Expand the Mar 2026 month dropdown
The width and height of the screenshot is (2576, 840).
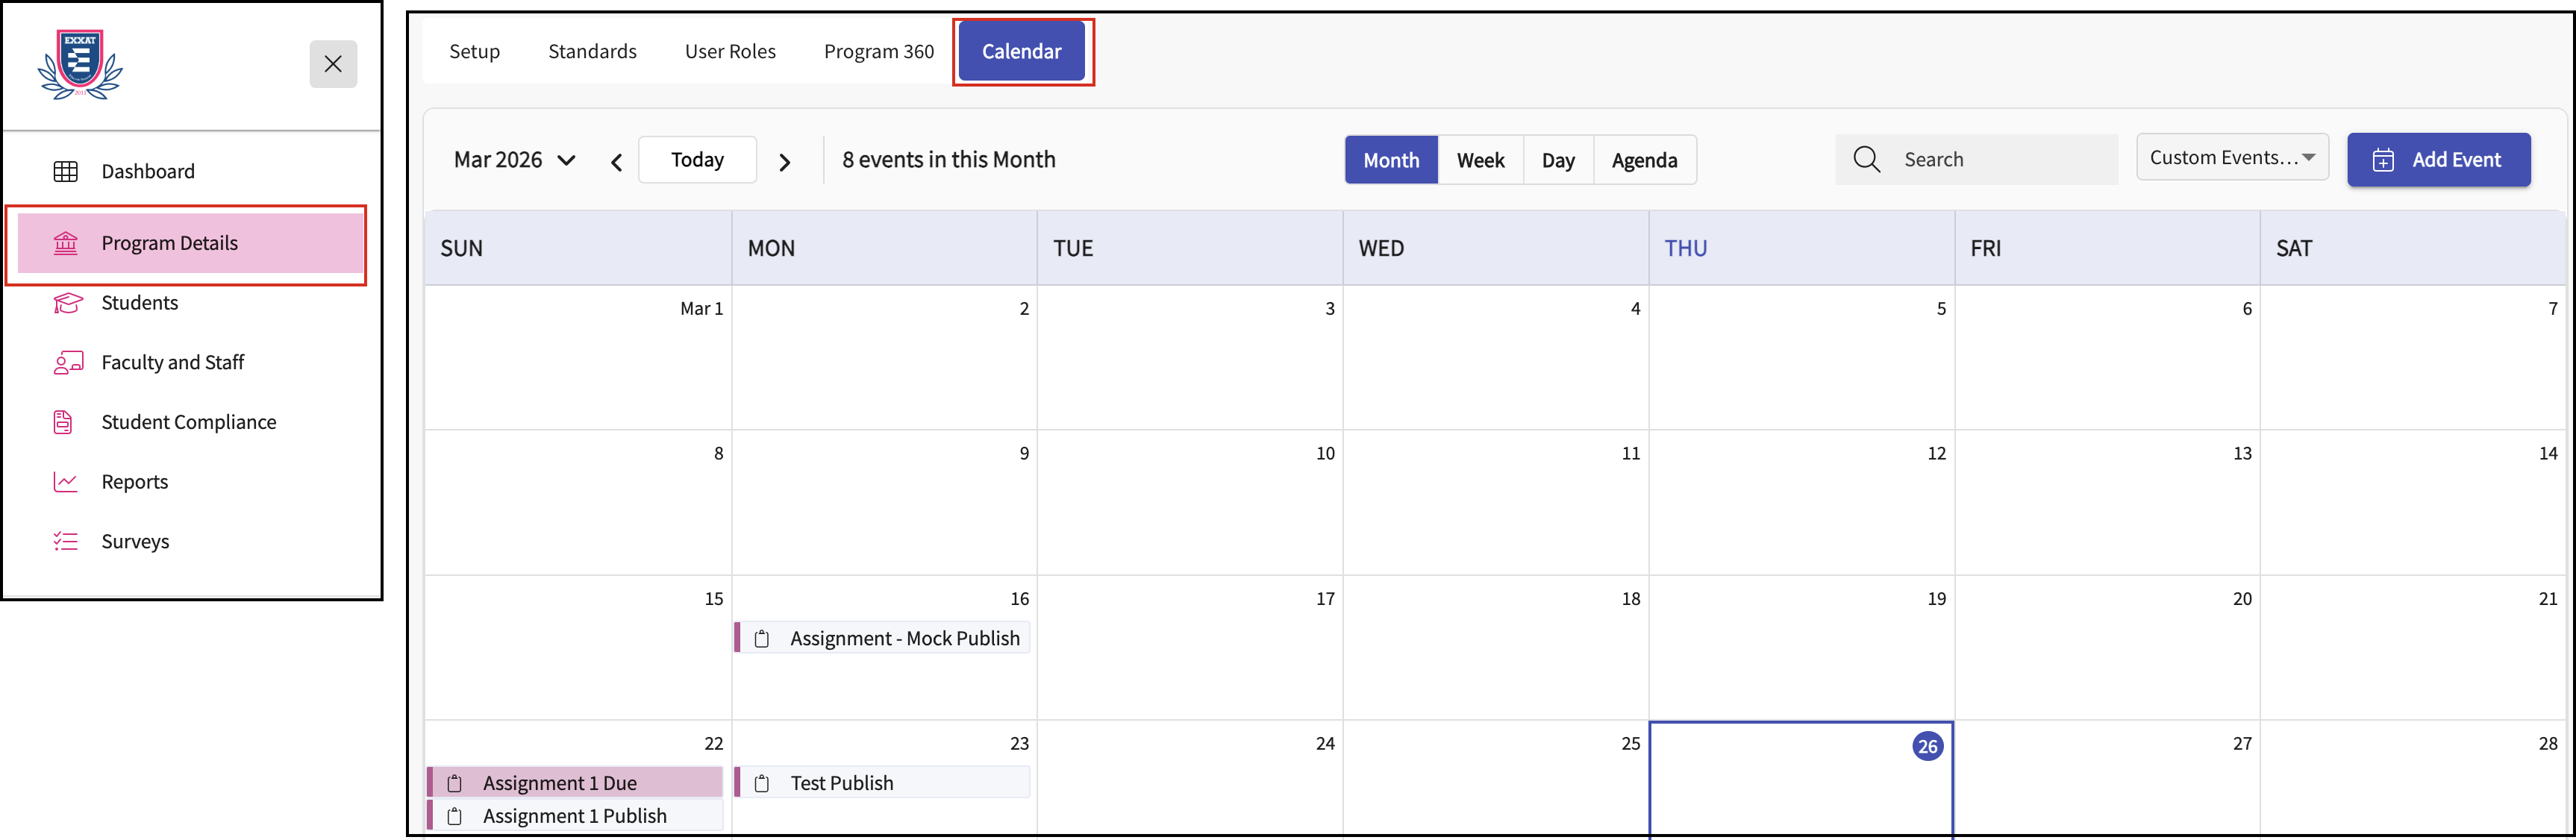click(x=514, y=160)
